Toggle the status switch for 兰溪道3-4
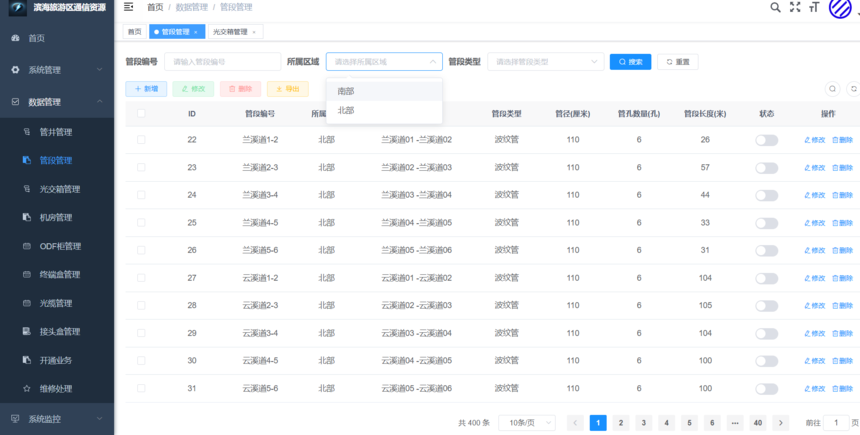The height and width of the screenshot is (435, 860). [x=766, y=196]
